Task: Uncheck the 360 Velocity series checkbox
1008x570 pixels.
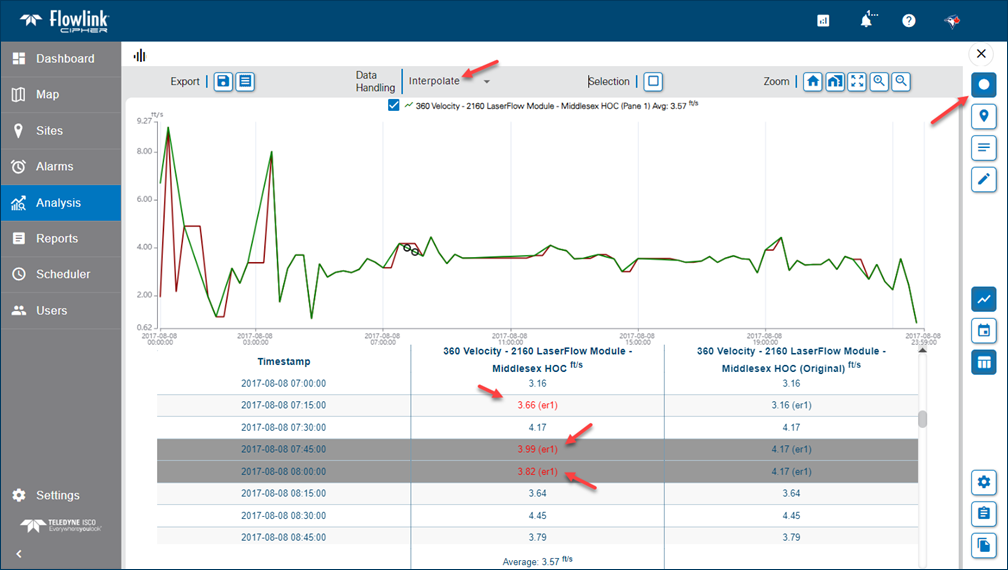Action: 394,104
